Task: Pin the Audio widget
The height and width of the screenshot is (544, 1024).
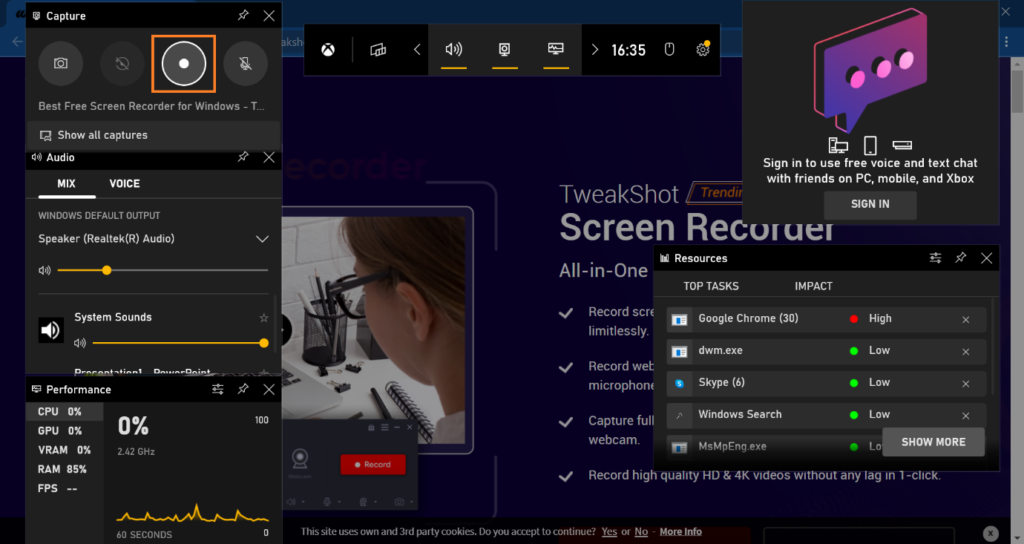Action: click(x=243, y=157)
